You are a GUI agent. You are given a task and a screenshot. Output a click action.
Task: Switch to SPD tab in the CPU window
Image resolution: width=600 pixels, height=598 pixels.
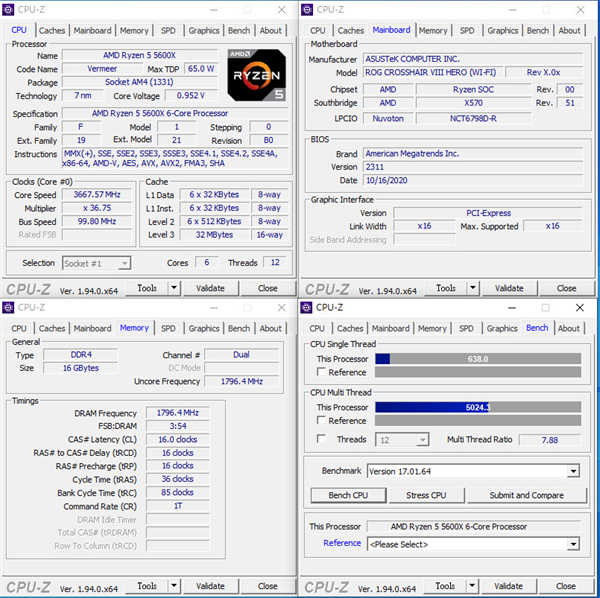click(x=168, y=31)
